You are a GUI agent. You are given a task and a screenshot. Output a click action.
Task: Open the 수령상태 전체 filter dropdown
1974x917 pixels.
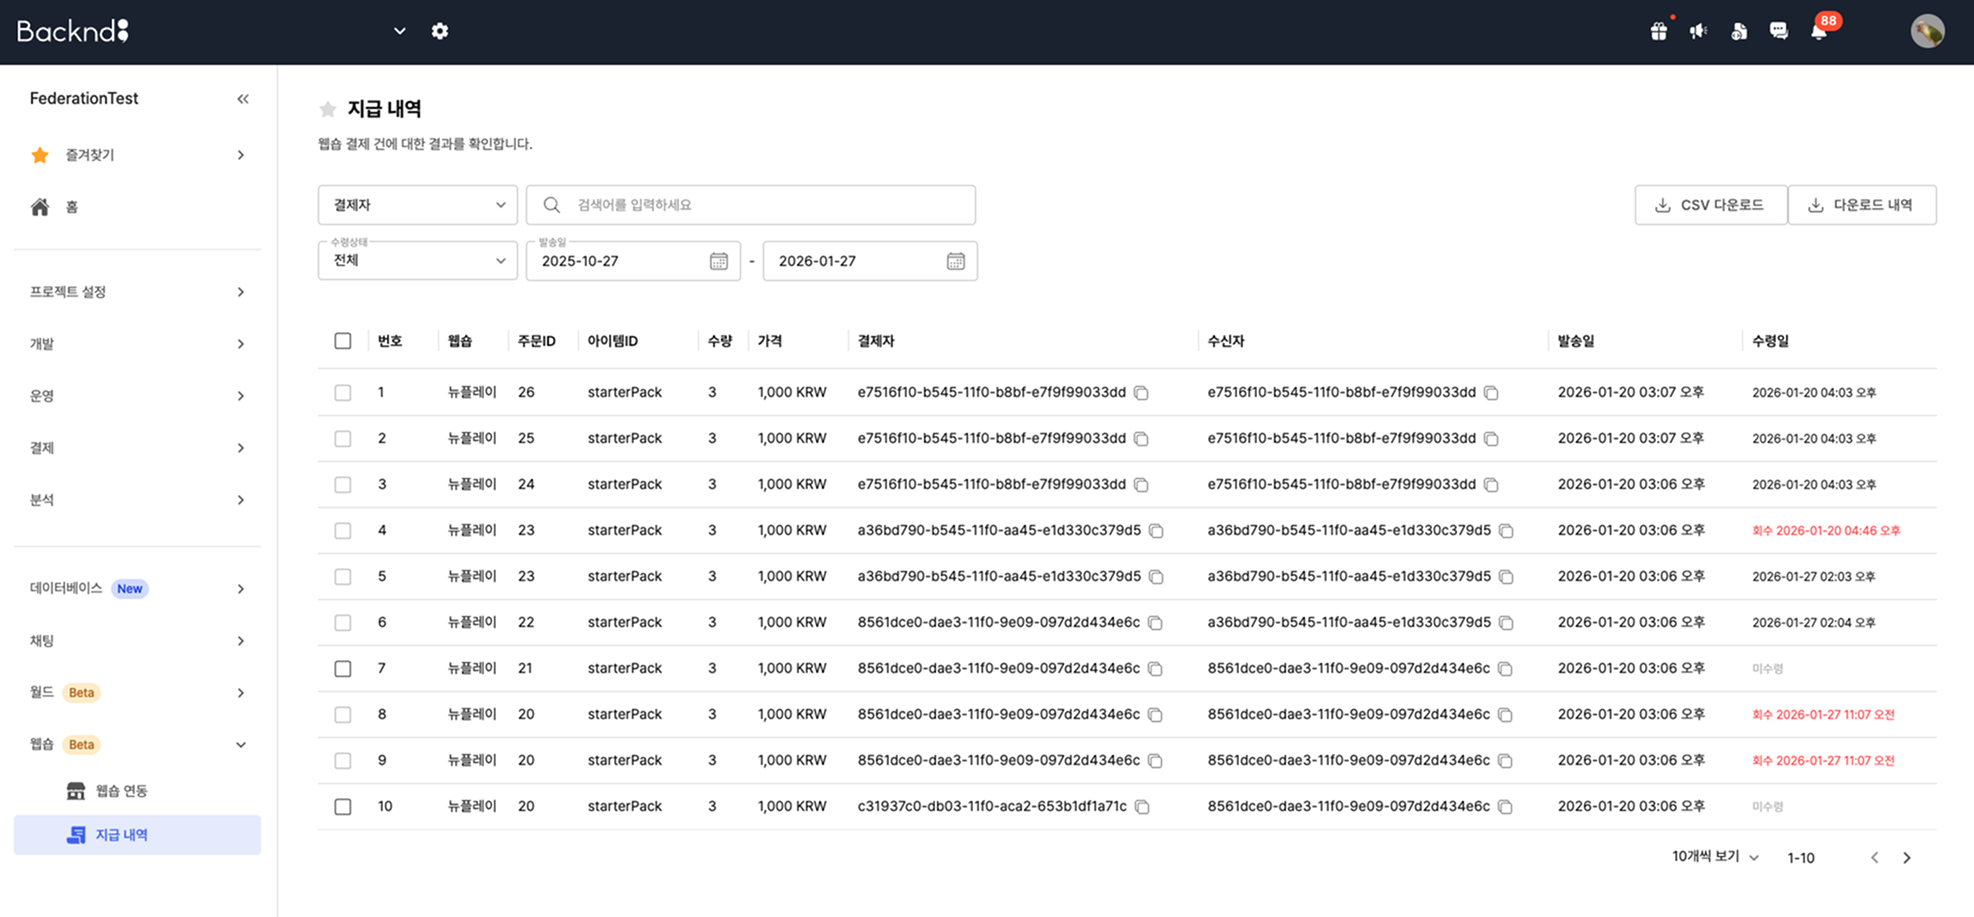coord(418,261)
